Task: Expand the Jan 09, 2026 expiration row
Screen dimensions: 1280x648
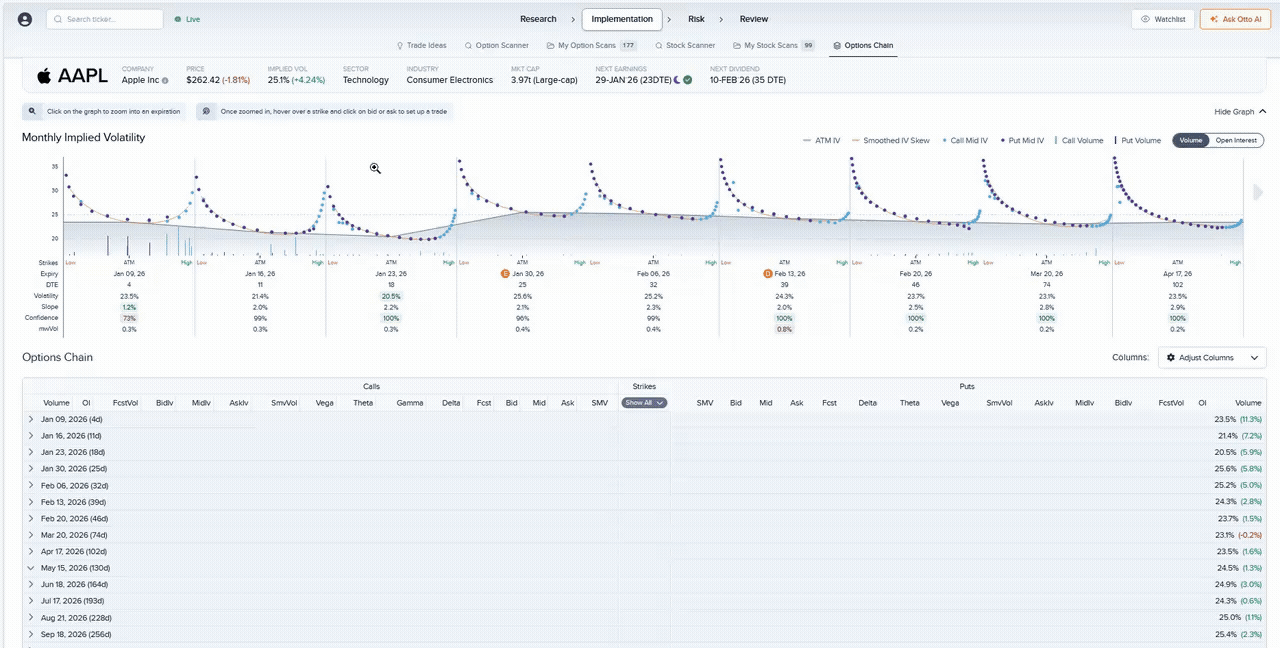Action: pos(31,419)
